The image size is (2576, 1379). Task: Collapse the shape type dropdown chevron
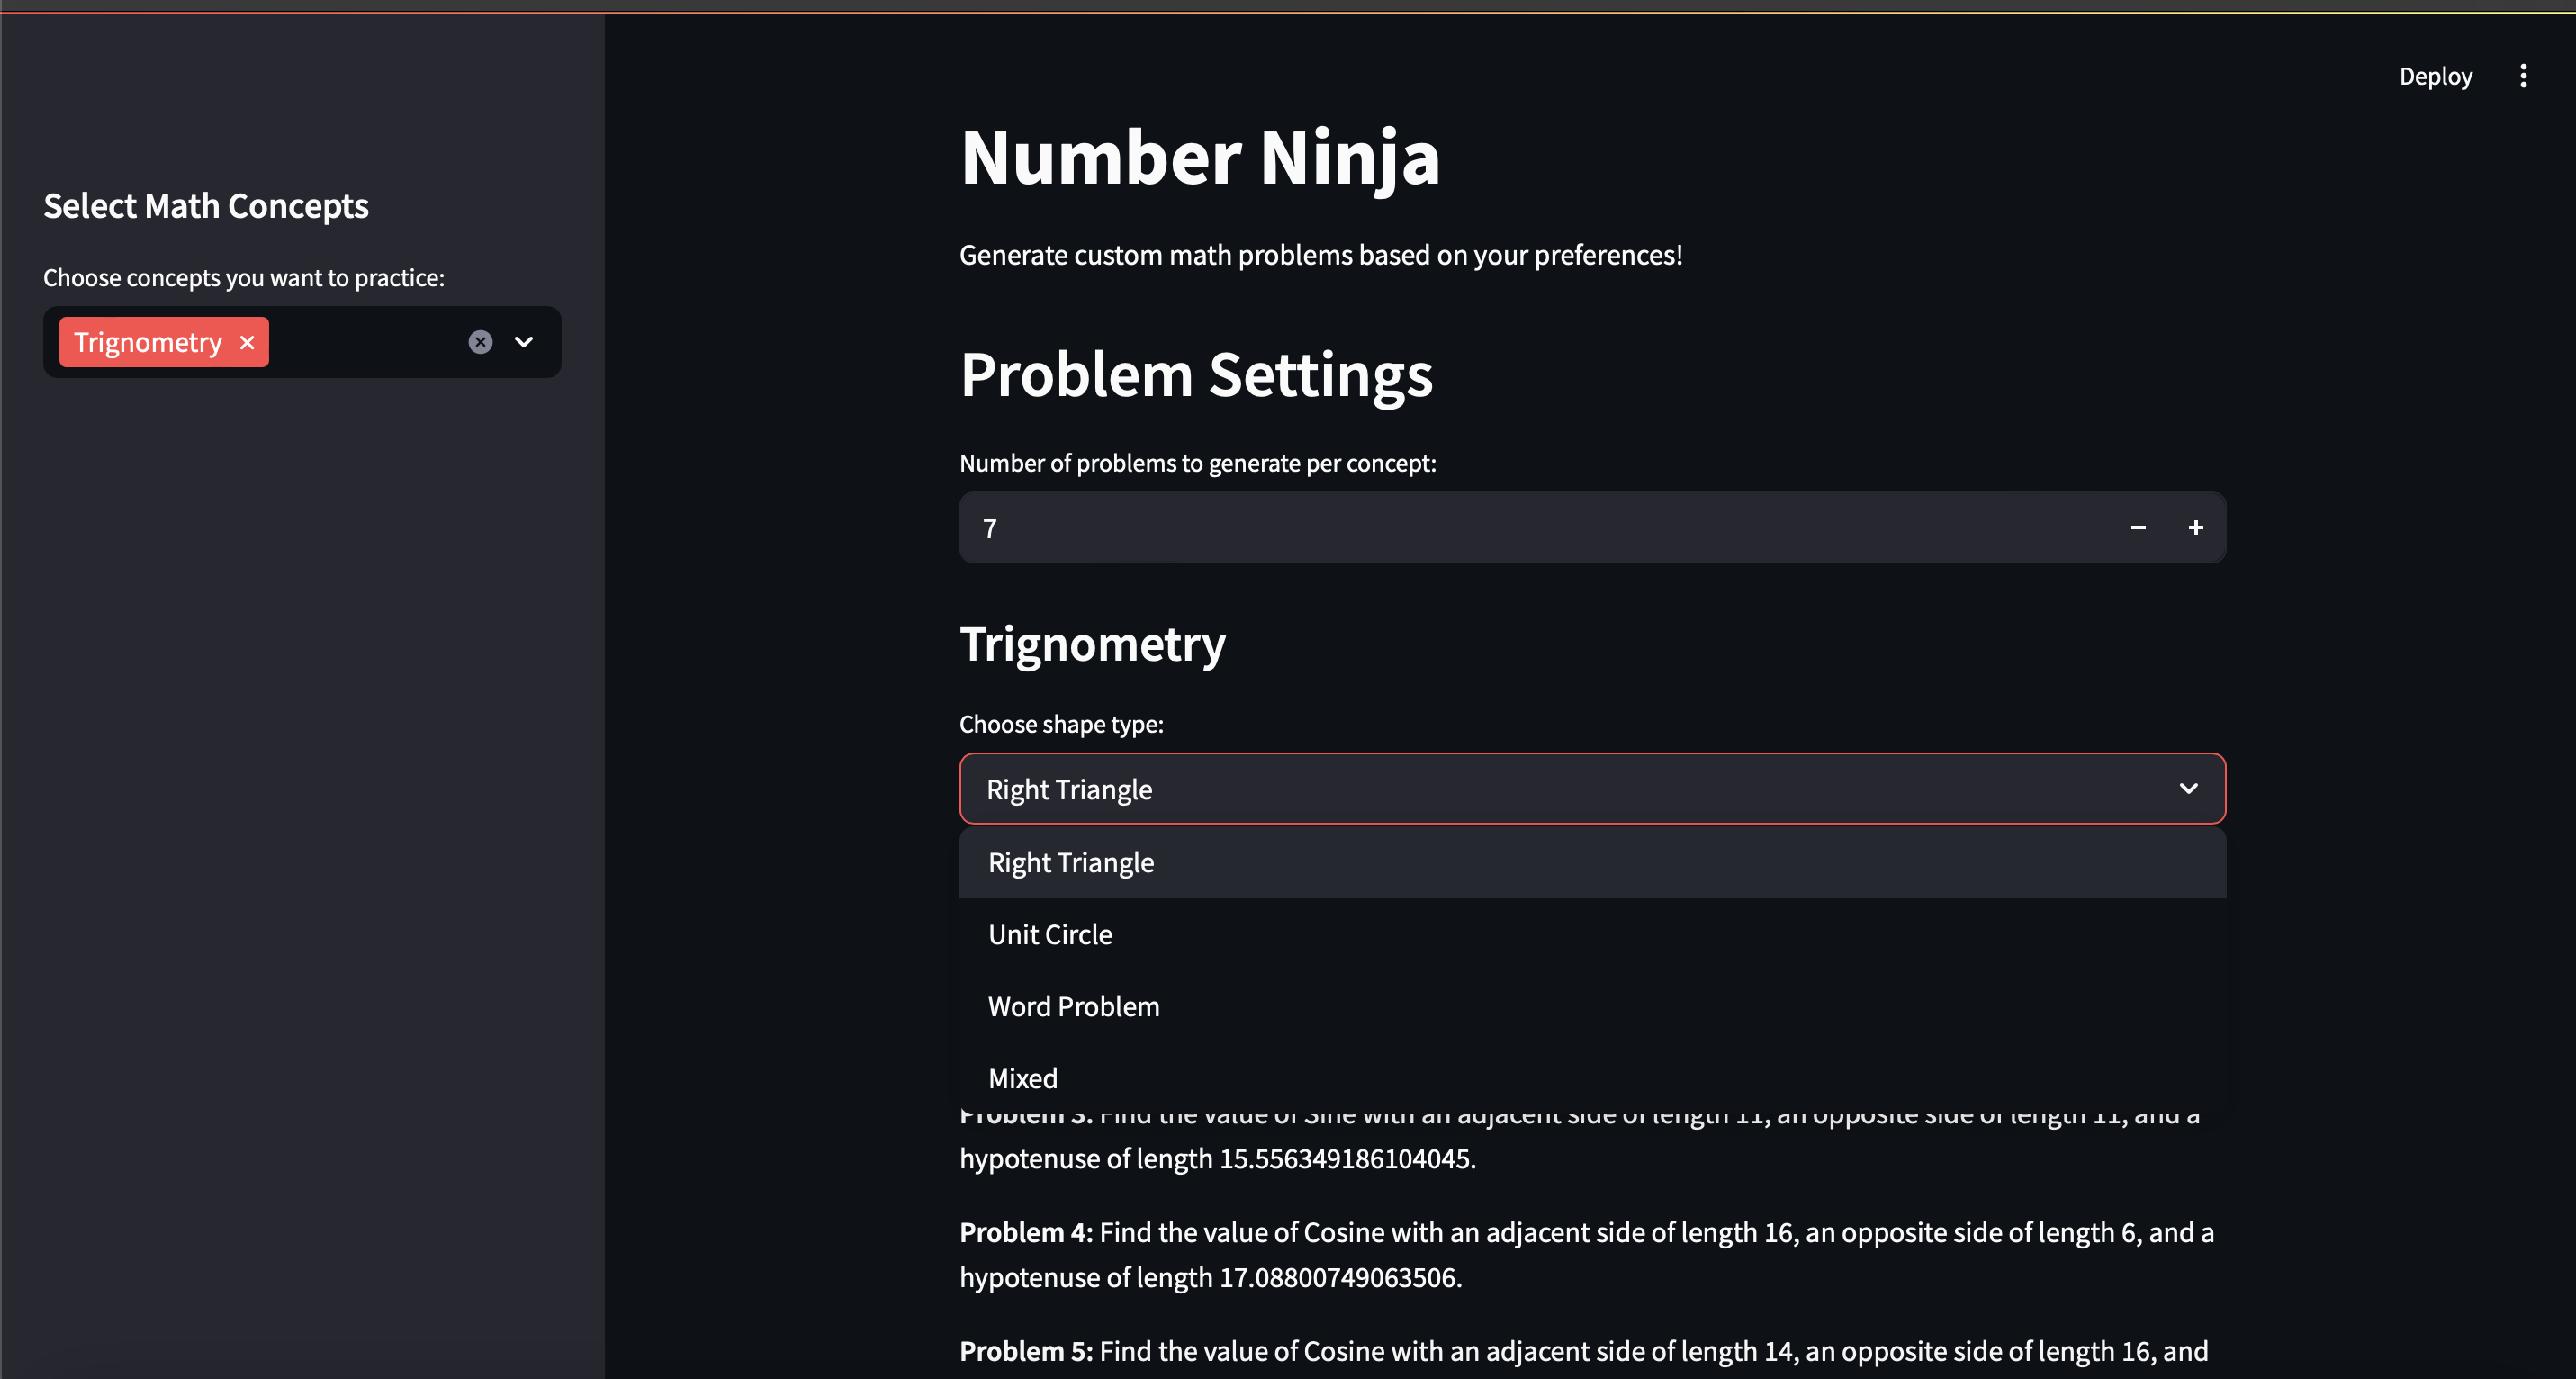[x=2188, y=788]
